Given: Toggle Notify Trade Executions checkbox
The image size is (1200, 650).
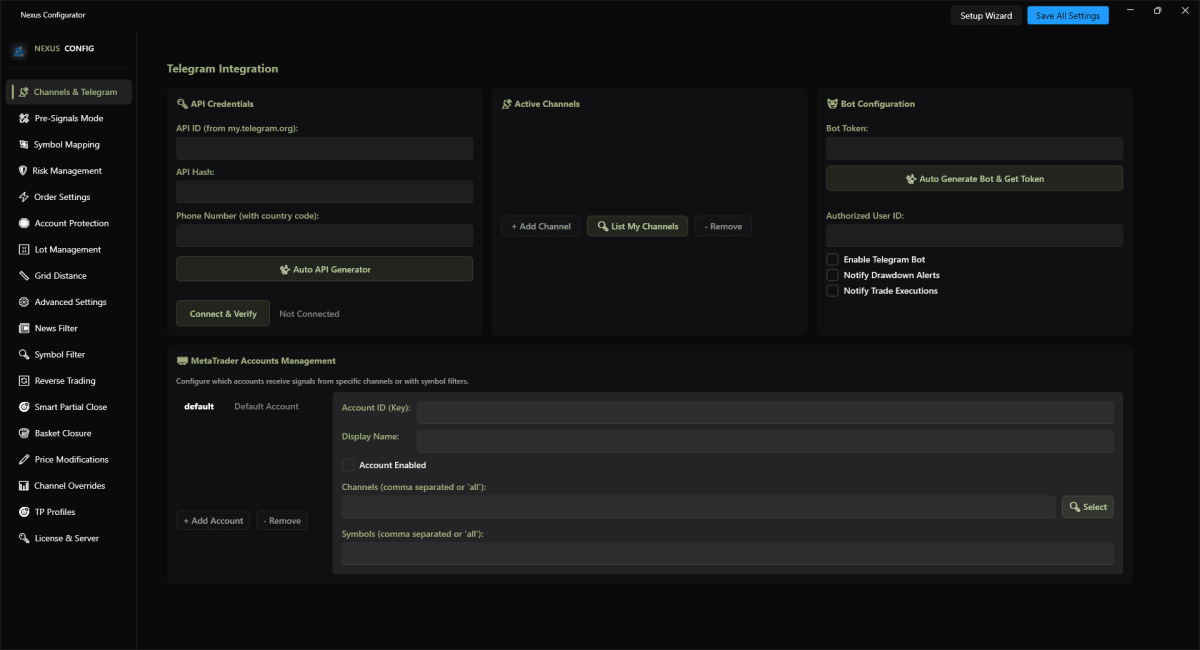Looking at the screenshot, I should pos(832,291).
